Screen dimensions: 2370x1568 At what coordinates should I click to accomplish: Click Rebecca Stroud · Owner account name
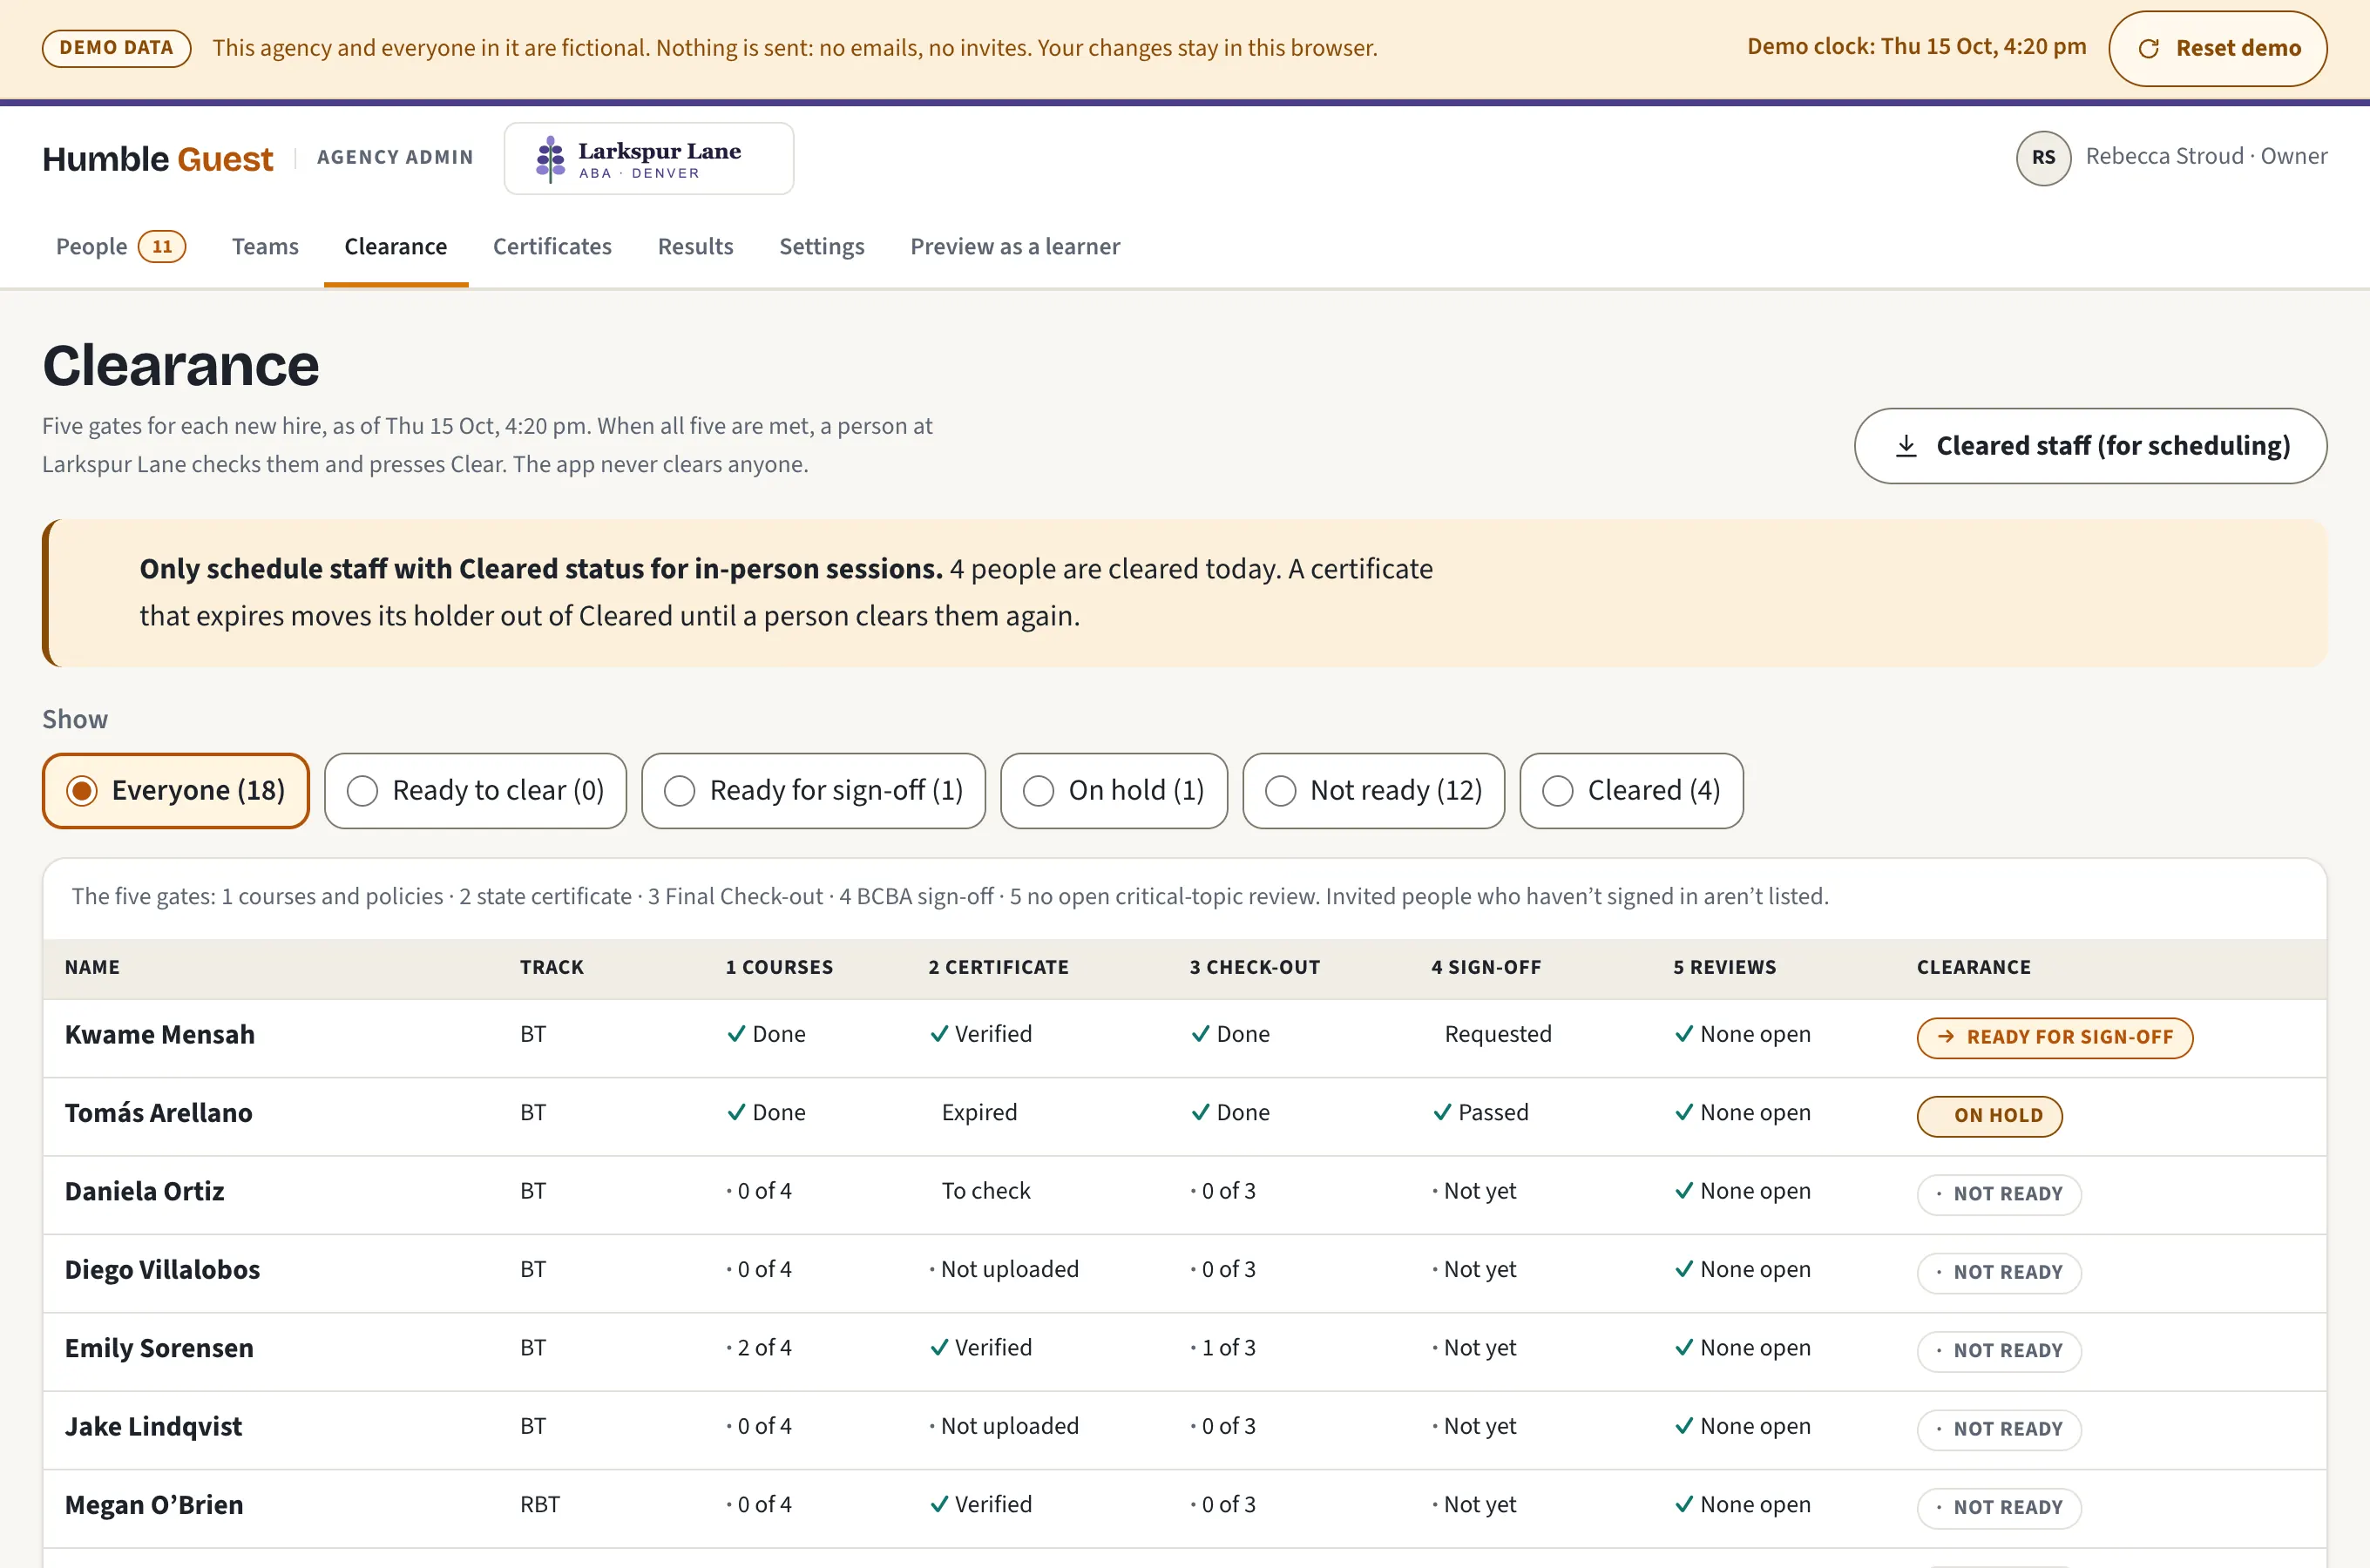coord(2206,156)
